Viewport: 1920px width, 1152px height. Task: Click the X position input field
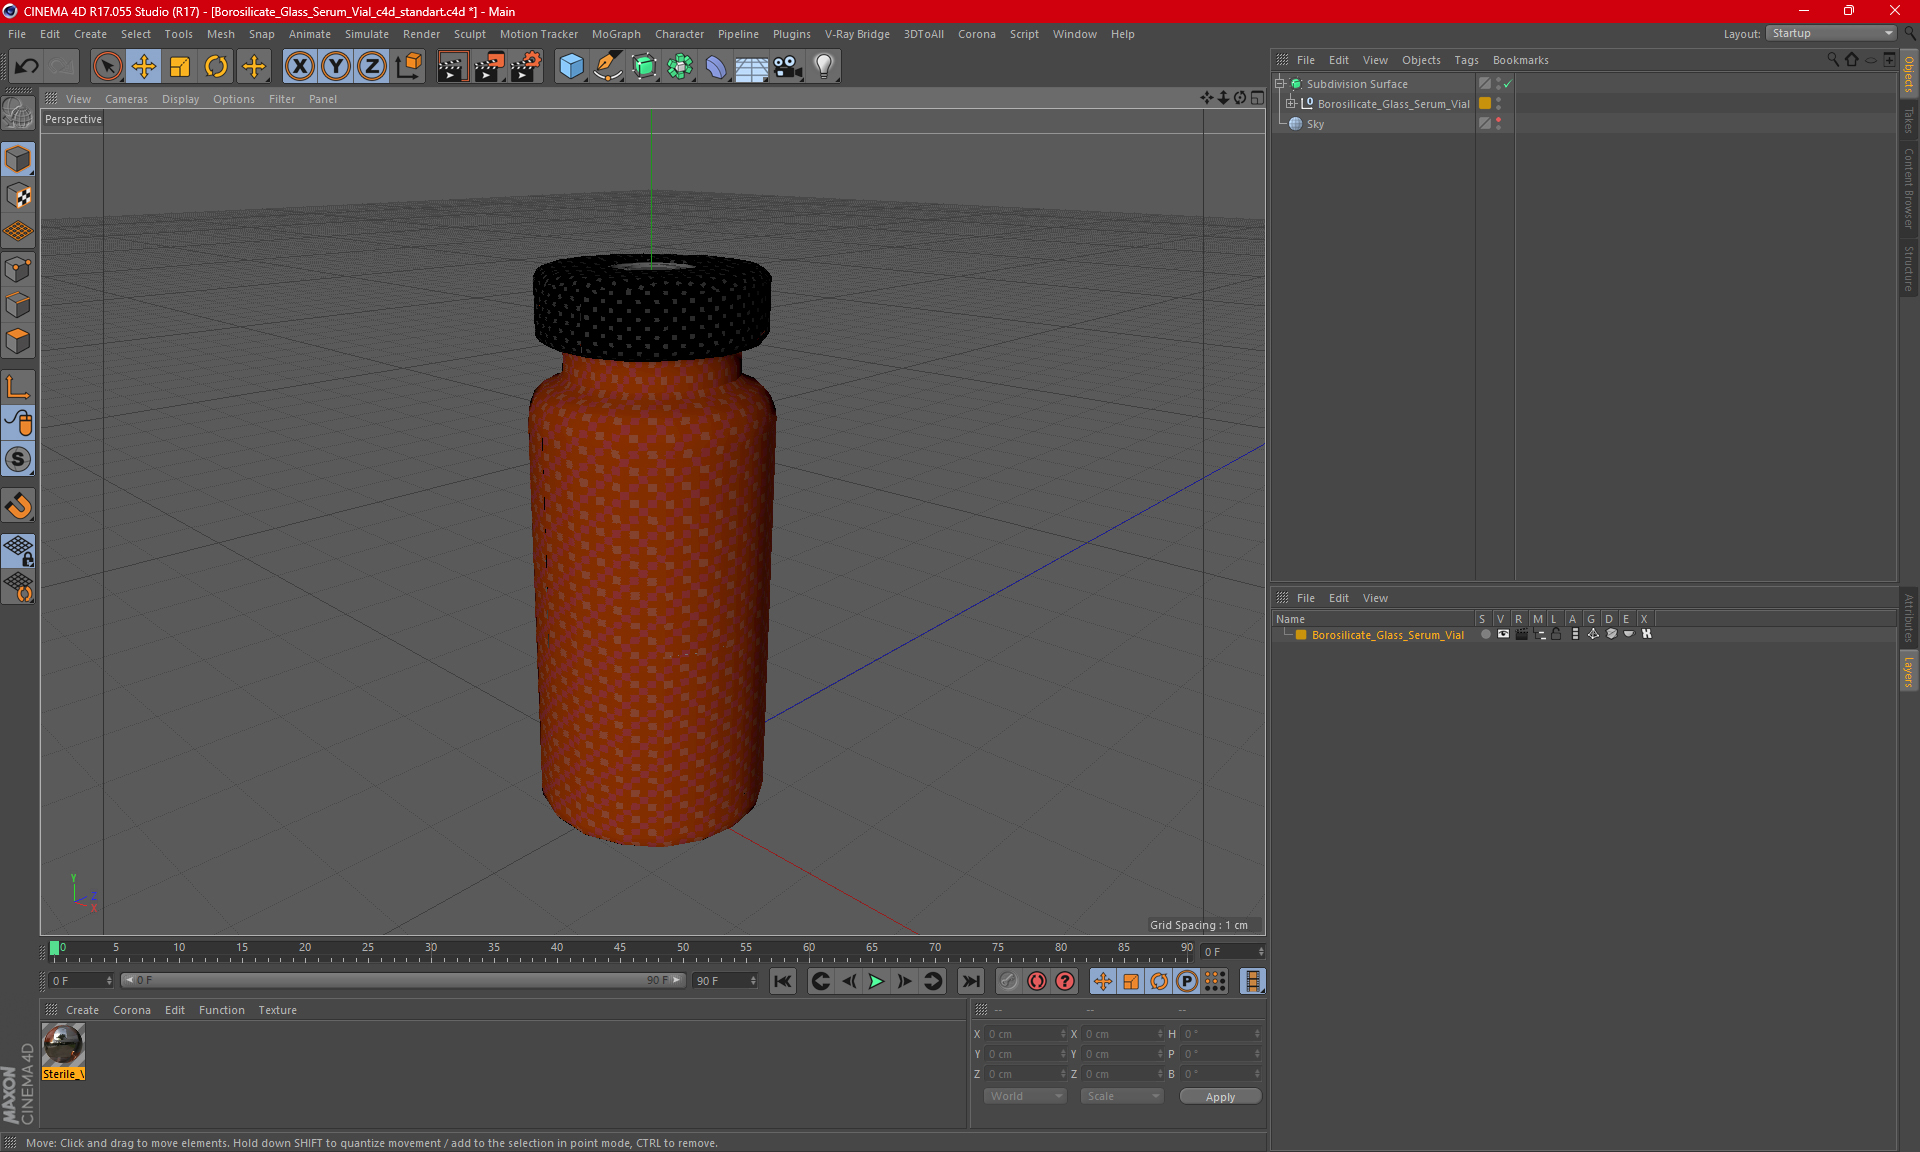click(x=1024, y=1034)
